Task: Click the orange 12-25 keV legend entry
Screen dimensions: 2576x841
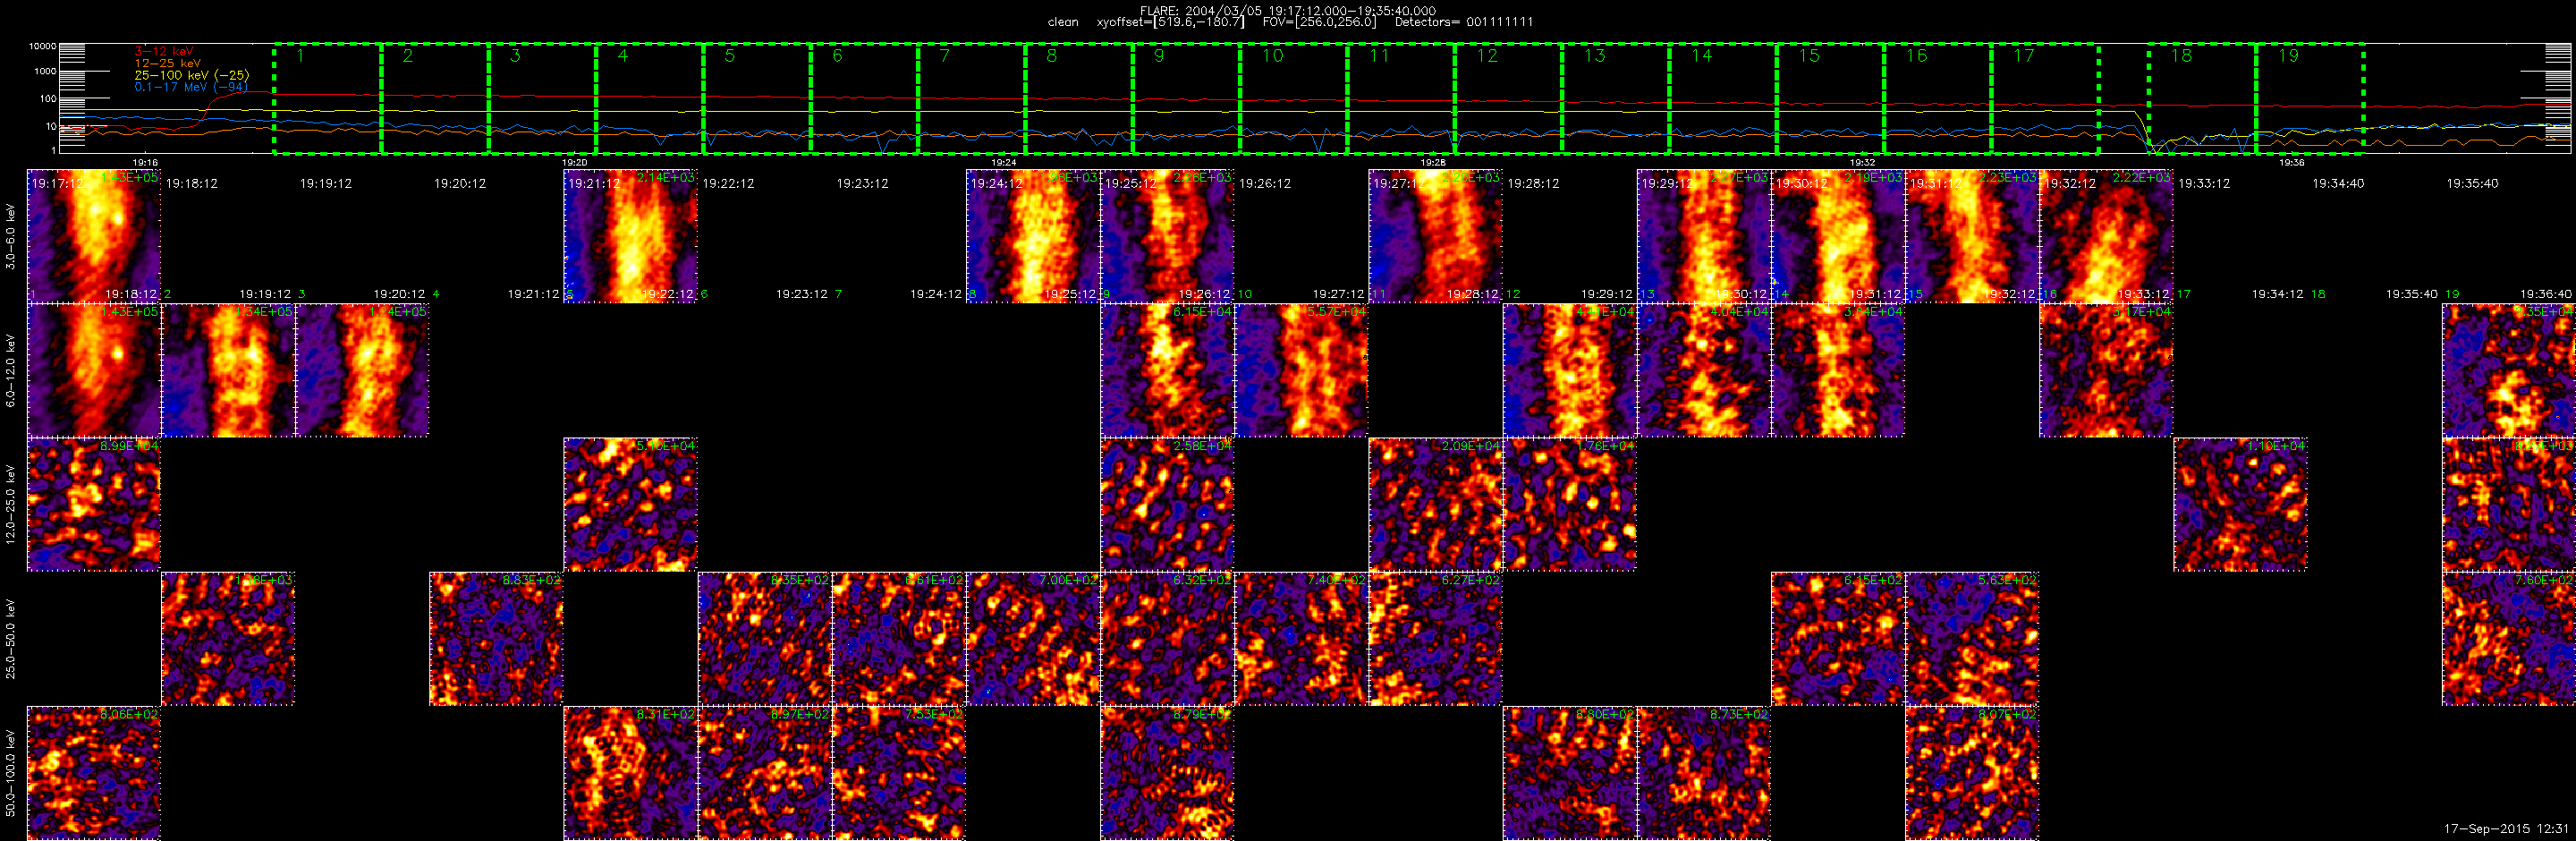Action: [168, 63]
